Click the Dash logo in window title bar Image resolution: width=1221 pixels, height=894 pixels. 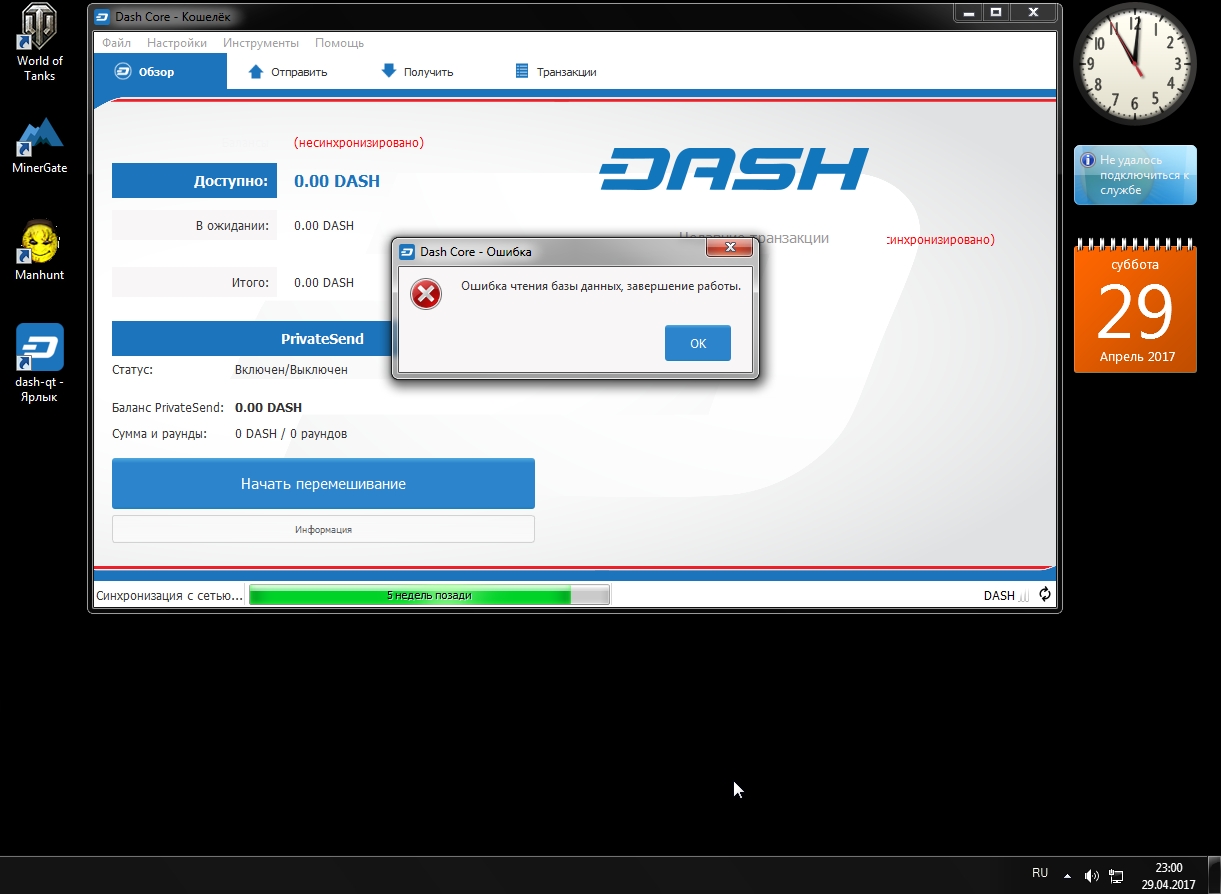click(x=100, y=16)
